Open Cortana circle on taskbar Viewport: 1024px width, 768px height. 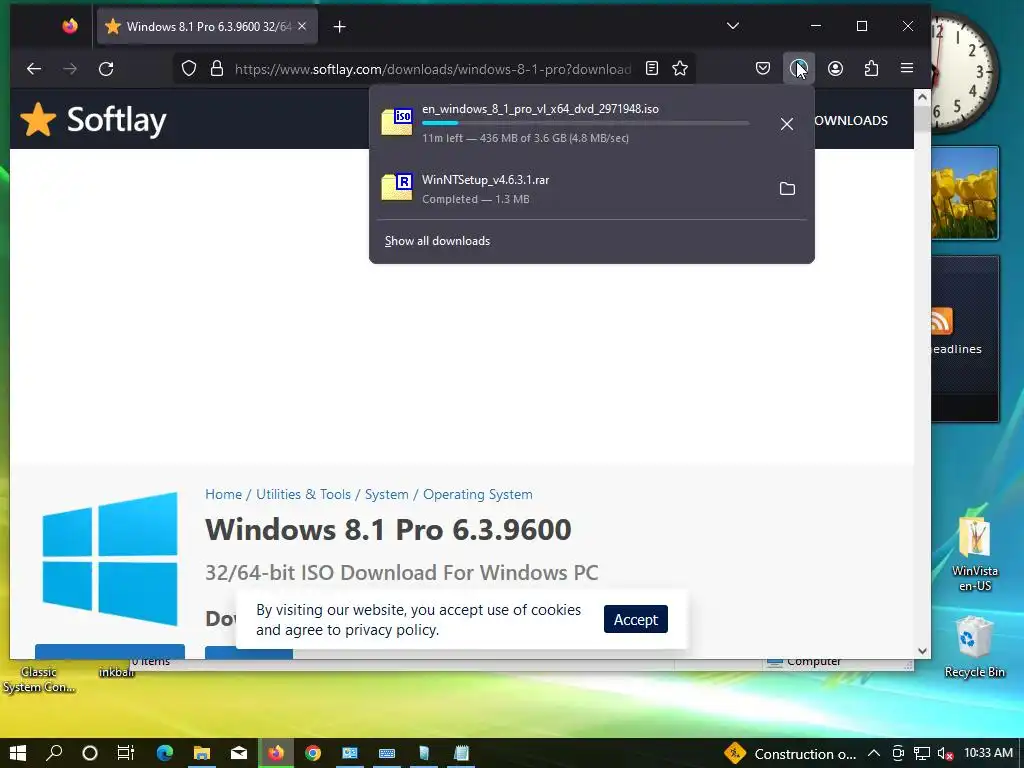tap(90, 753)
